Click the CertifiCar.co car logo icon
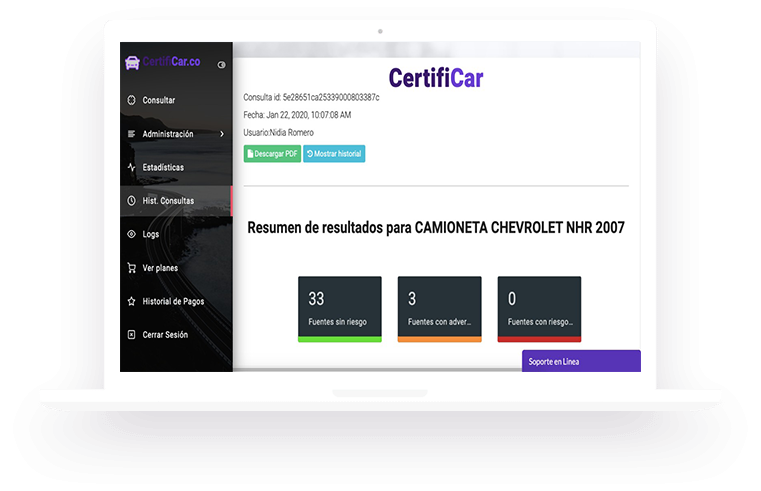Screen dimensions: 761x491 [x=132, y=63]
